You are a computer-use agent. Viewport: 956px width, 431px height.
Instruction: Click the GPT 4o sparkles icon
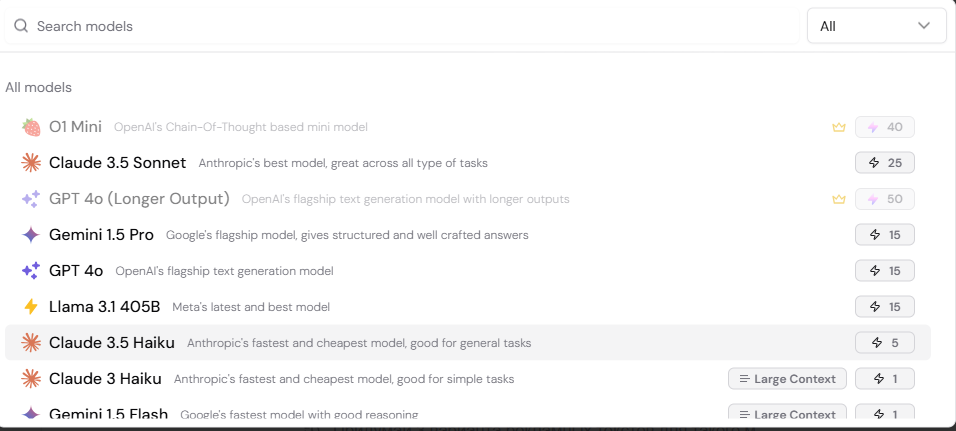coord(30,271)
